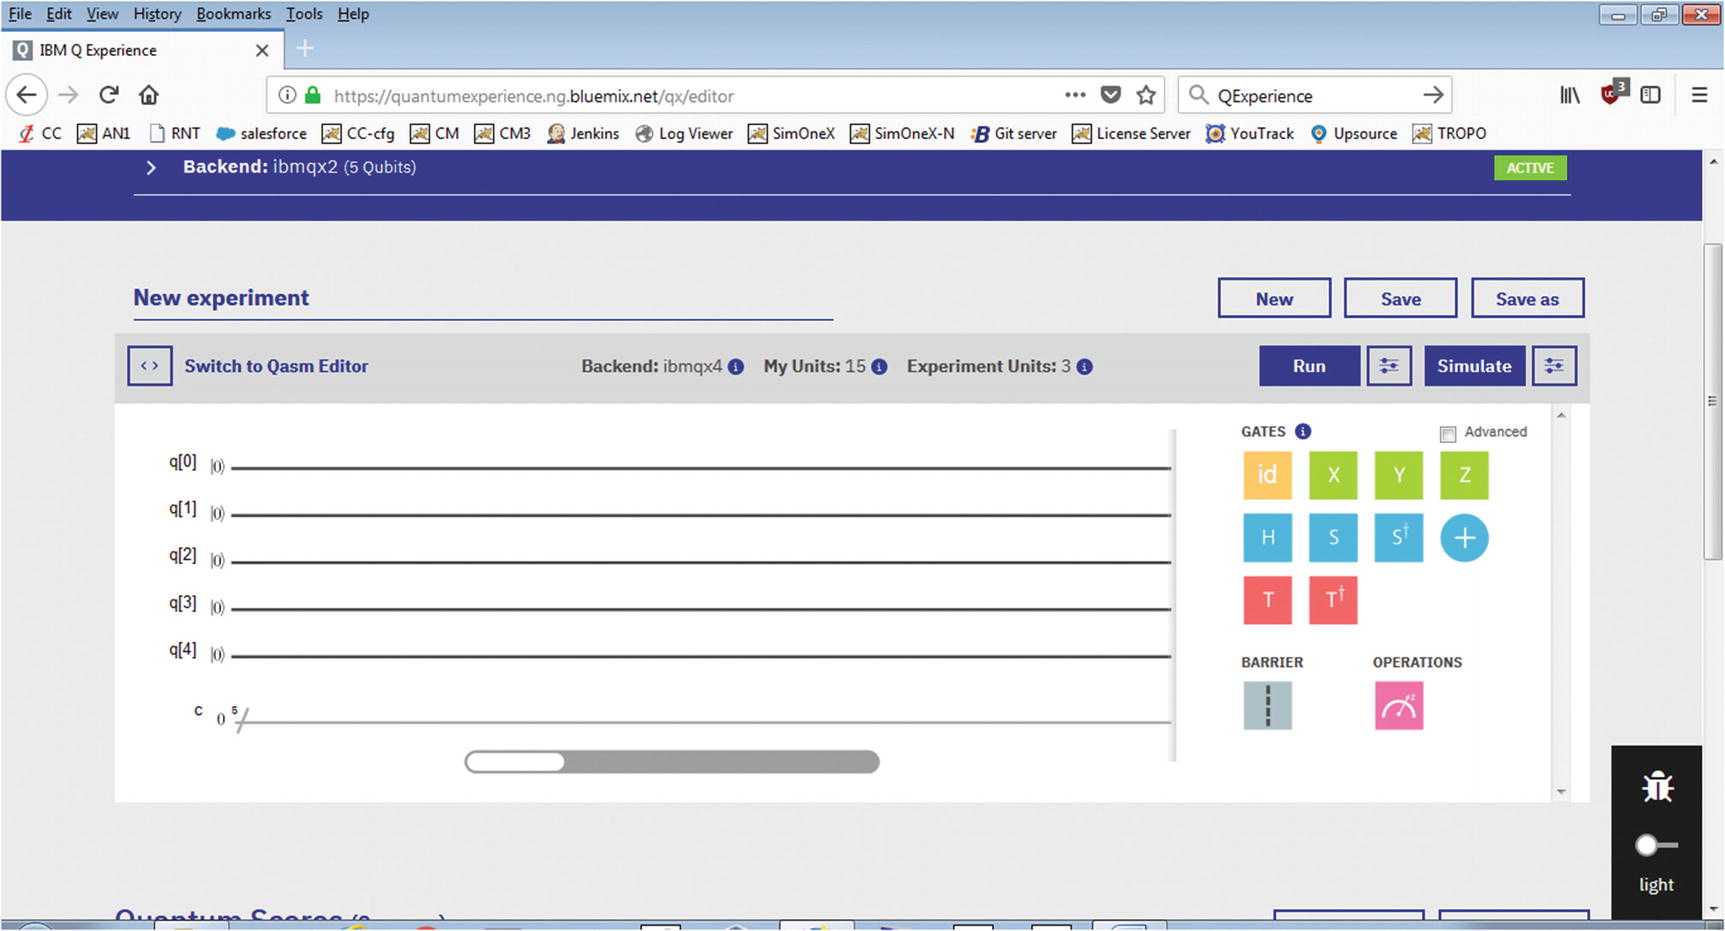Open the Help menu
1725x931 pixels.
353,14
